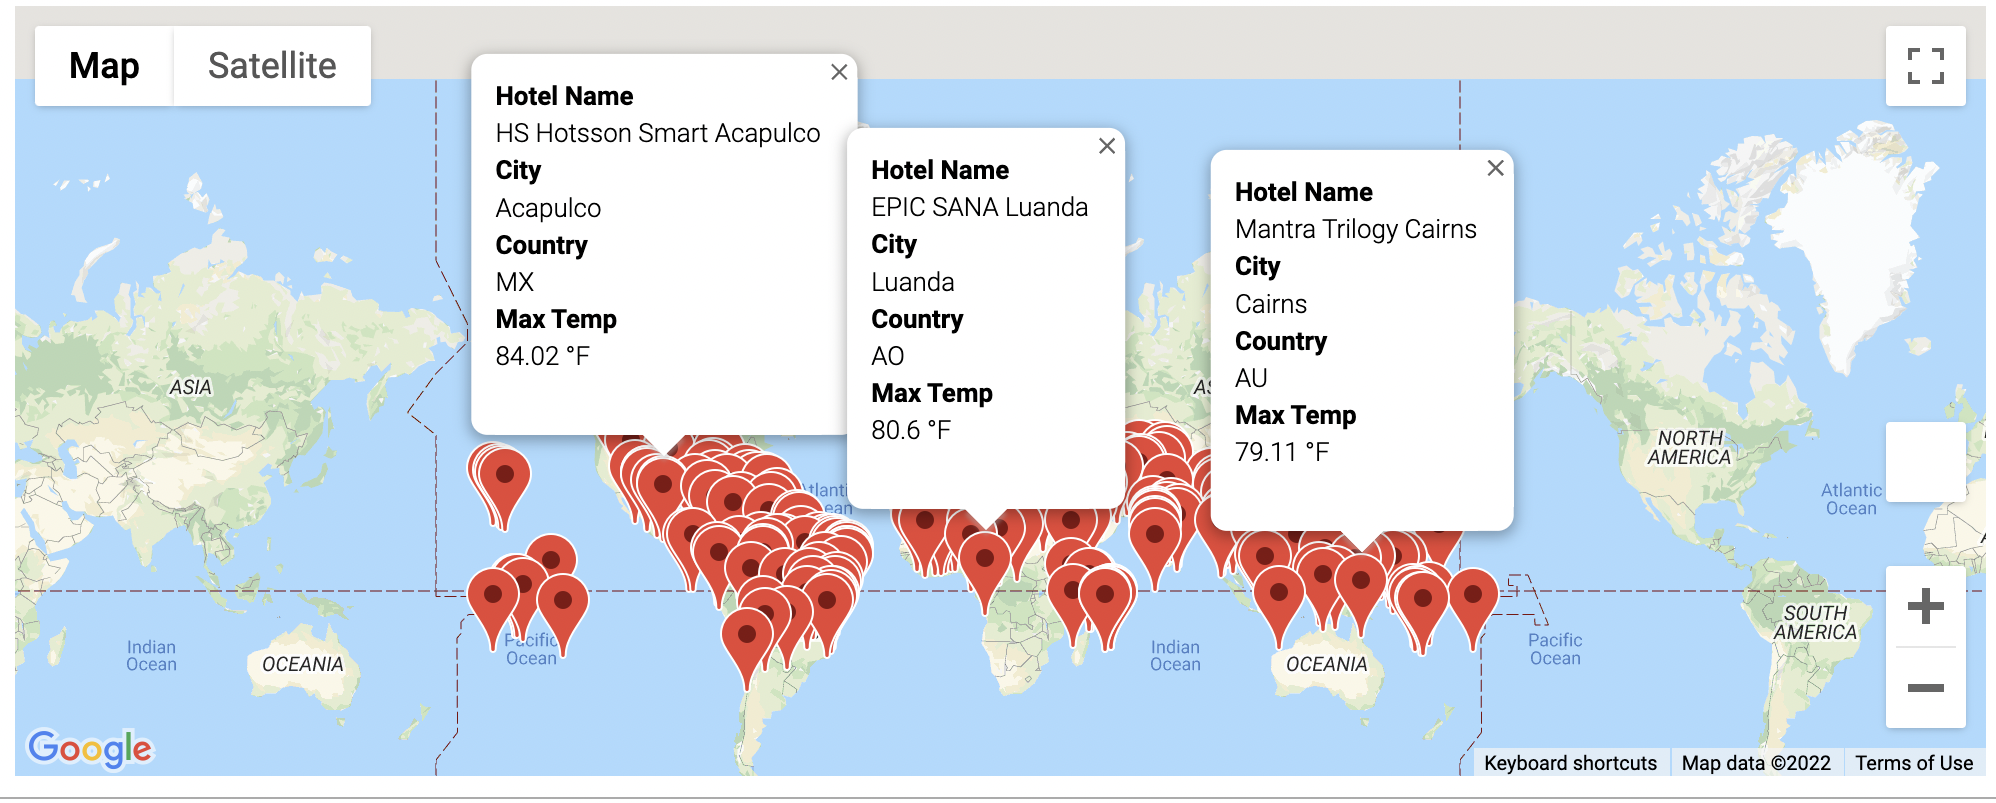This screenshot has height=803, width=1996.
Task: Click the 80.6 °F max temp value
Action: point(911,430)
